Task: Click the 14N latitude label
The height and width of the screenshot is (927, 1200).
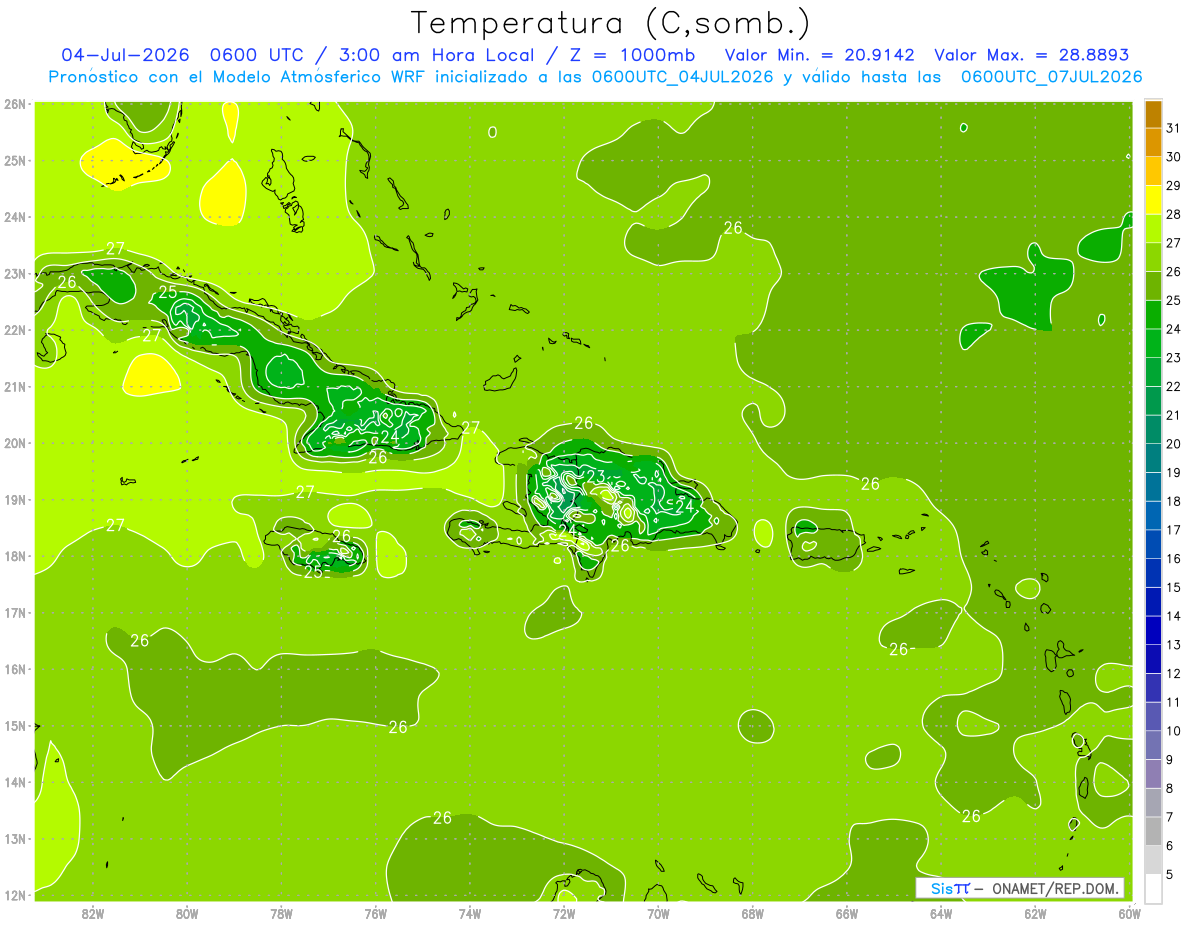Action: (x=15, y=782)
